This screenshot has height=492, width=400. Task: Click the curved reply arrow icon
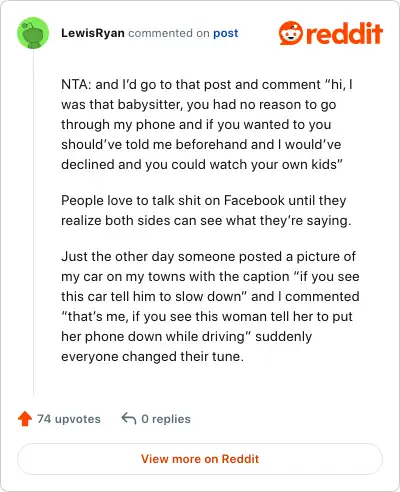tap(129, 418)
